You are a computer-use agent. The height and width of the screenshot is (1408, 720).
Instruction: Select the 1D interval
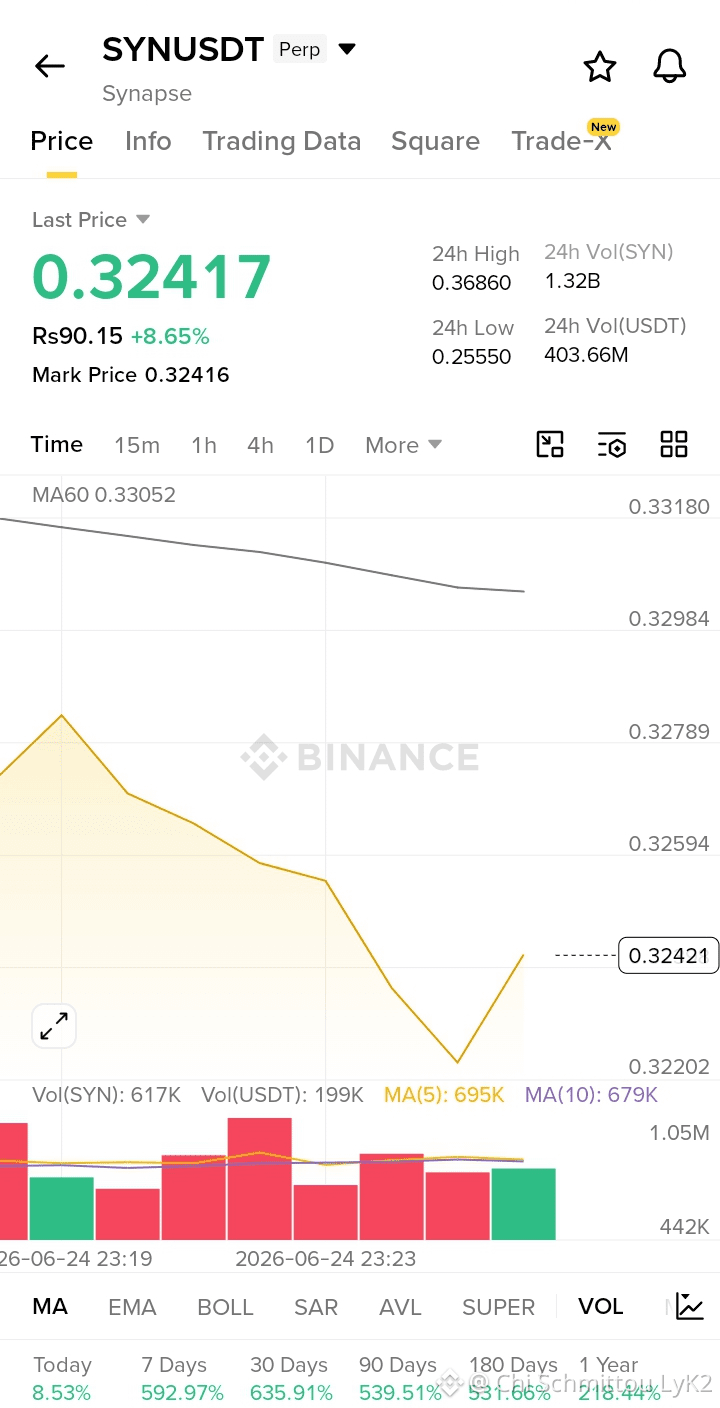(319, 445)
